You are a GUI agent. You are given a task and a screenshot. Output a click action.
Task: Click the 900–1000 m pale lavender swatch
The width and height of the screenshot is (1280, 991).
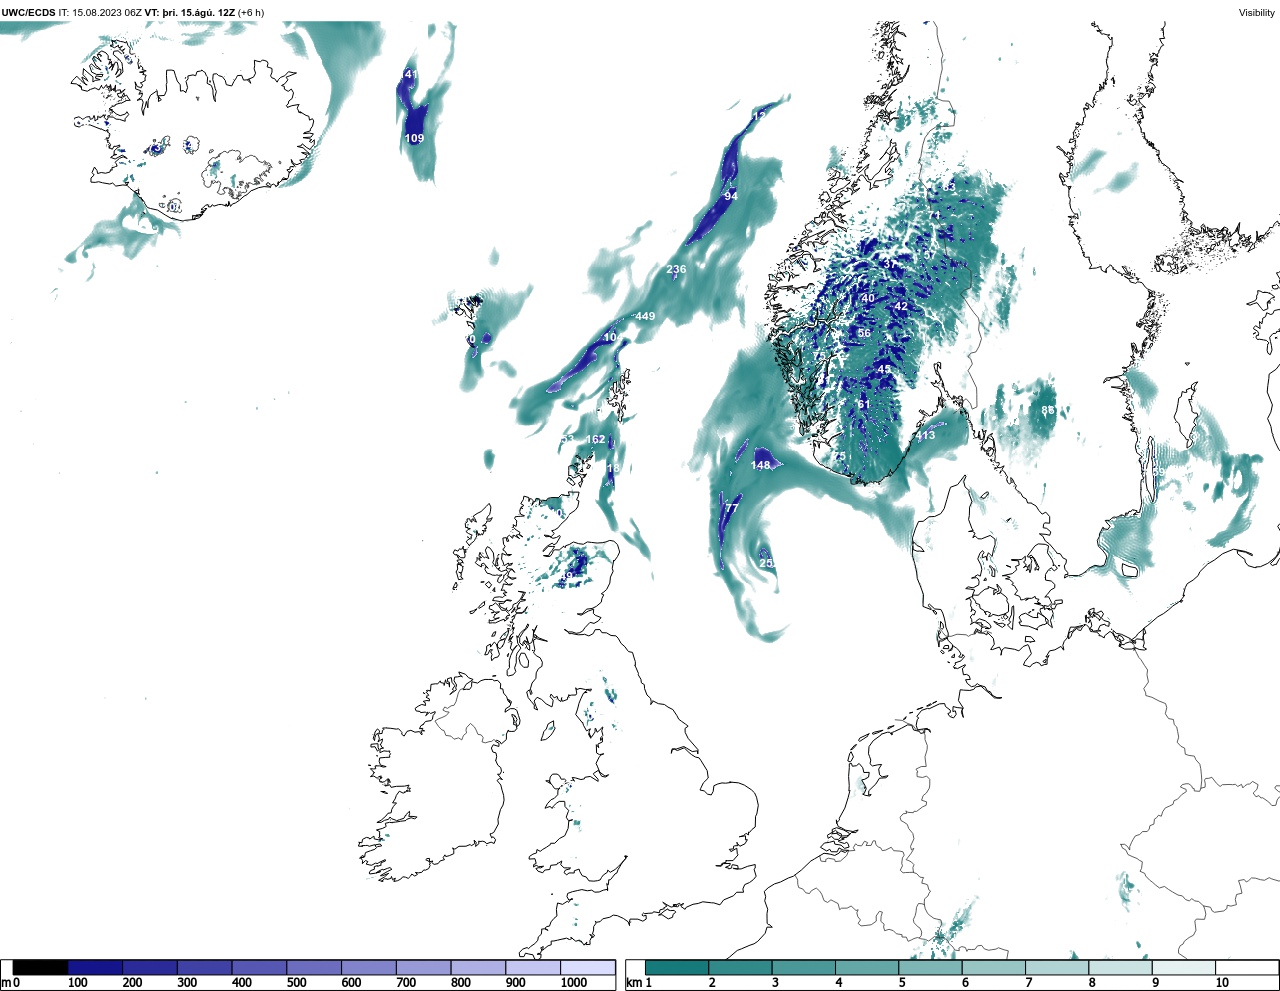(x=532, y=967)
